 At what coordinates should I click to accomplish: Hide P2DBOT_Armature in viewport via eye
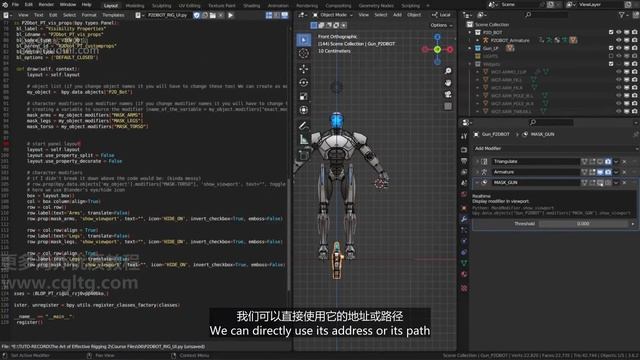[x=619, y=40]
